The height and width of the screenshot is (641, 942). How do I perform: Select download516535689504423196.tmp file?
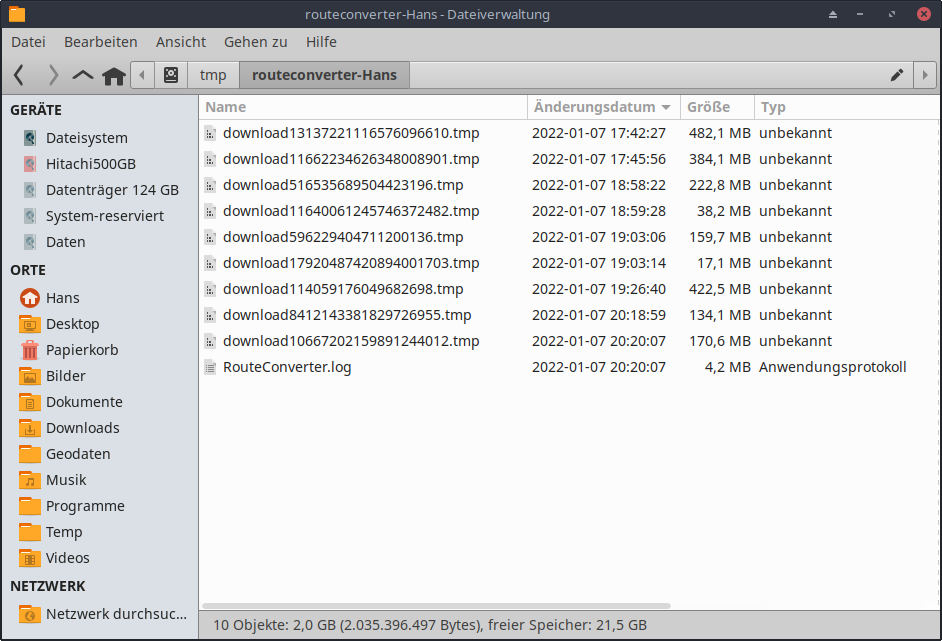tap(343, 185)
